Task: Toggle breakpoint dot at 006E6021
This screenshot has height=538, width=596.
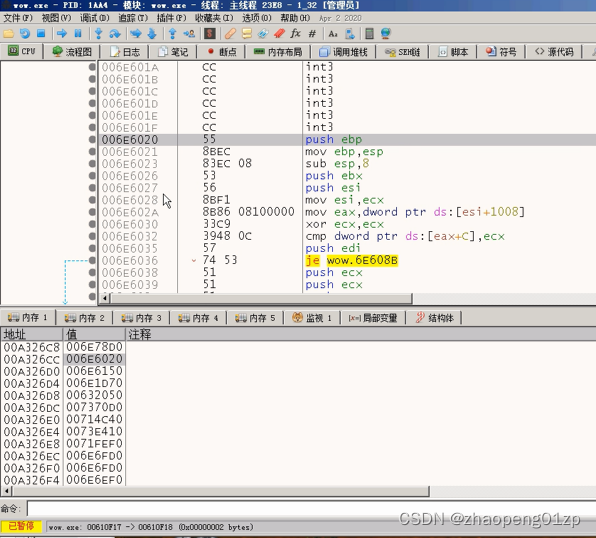Action: click(x=92, y=151)
